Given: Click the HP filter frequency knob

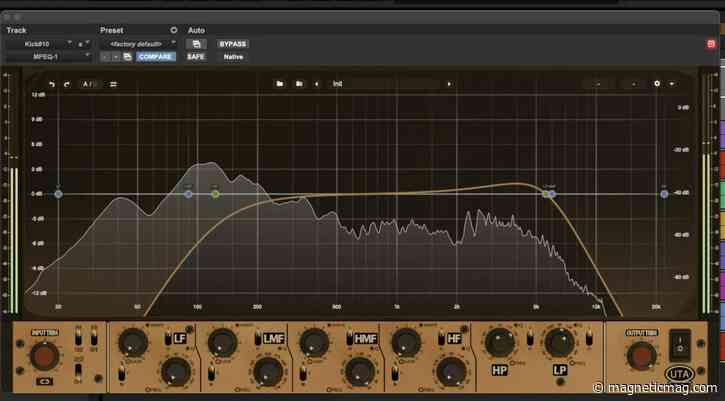Looking at the screenshot, I should (x=500, y=343).
